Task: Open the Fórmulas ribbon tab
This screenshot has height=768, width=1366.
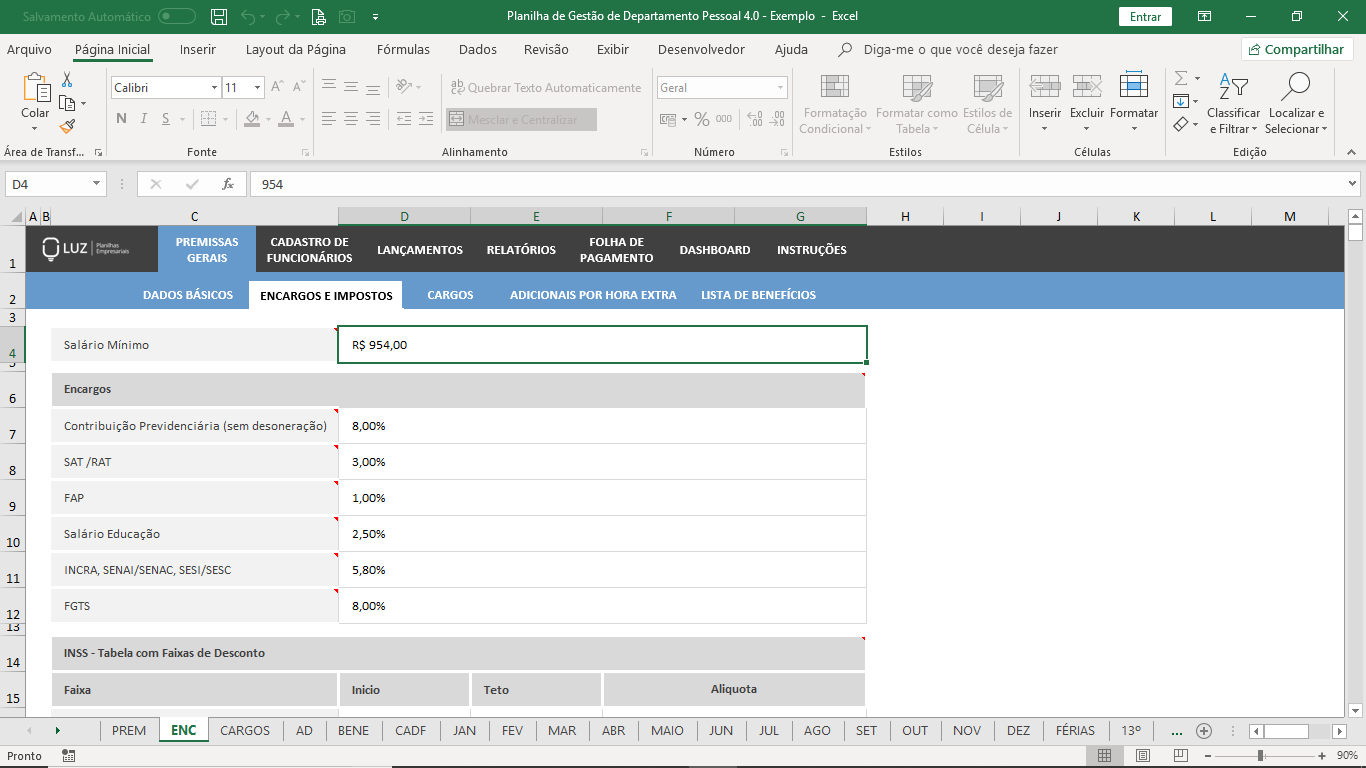Action: pos(403,49)
